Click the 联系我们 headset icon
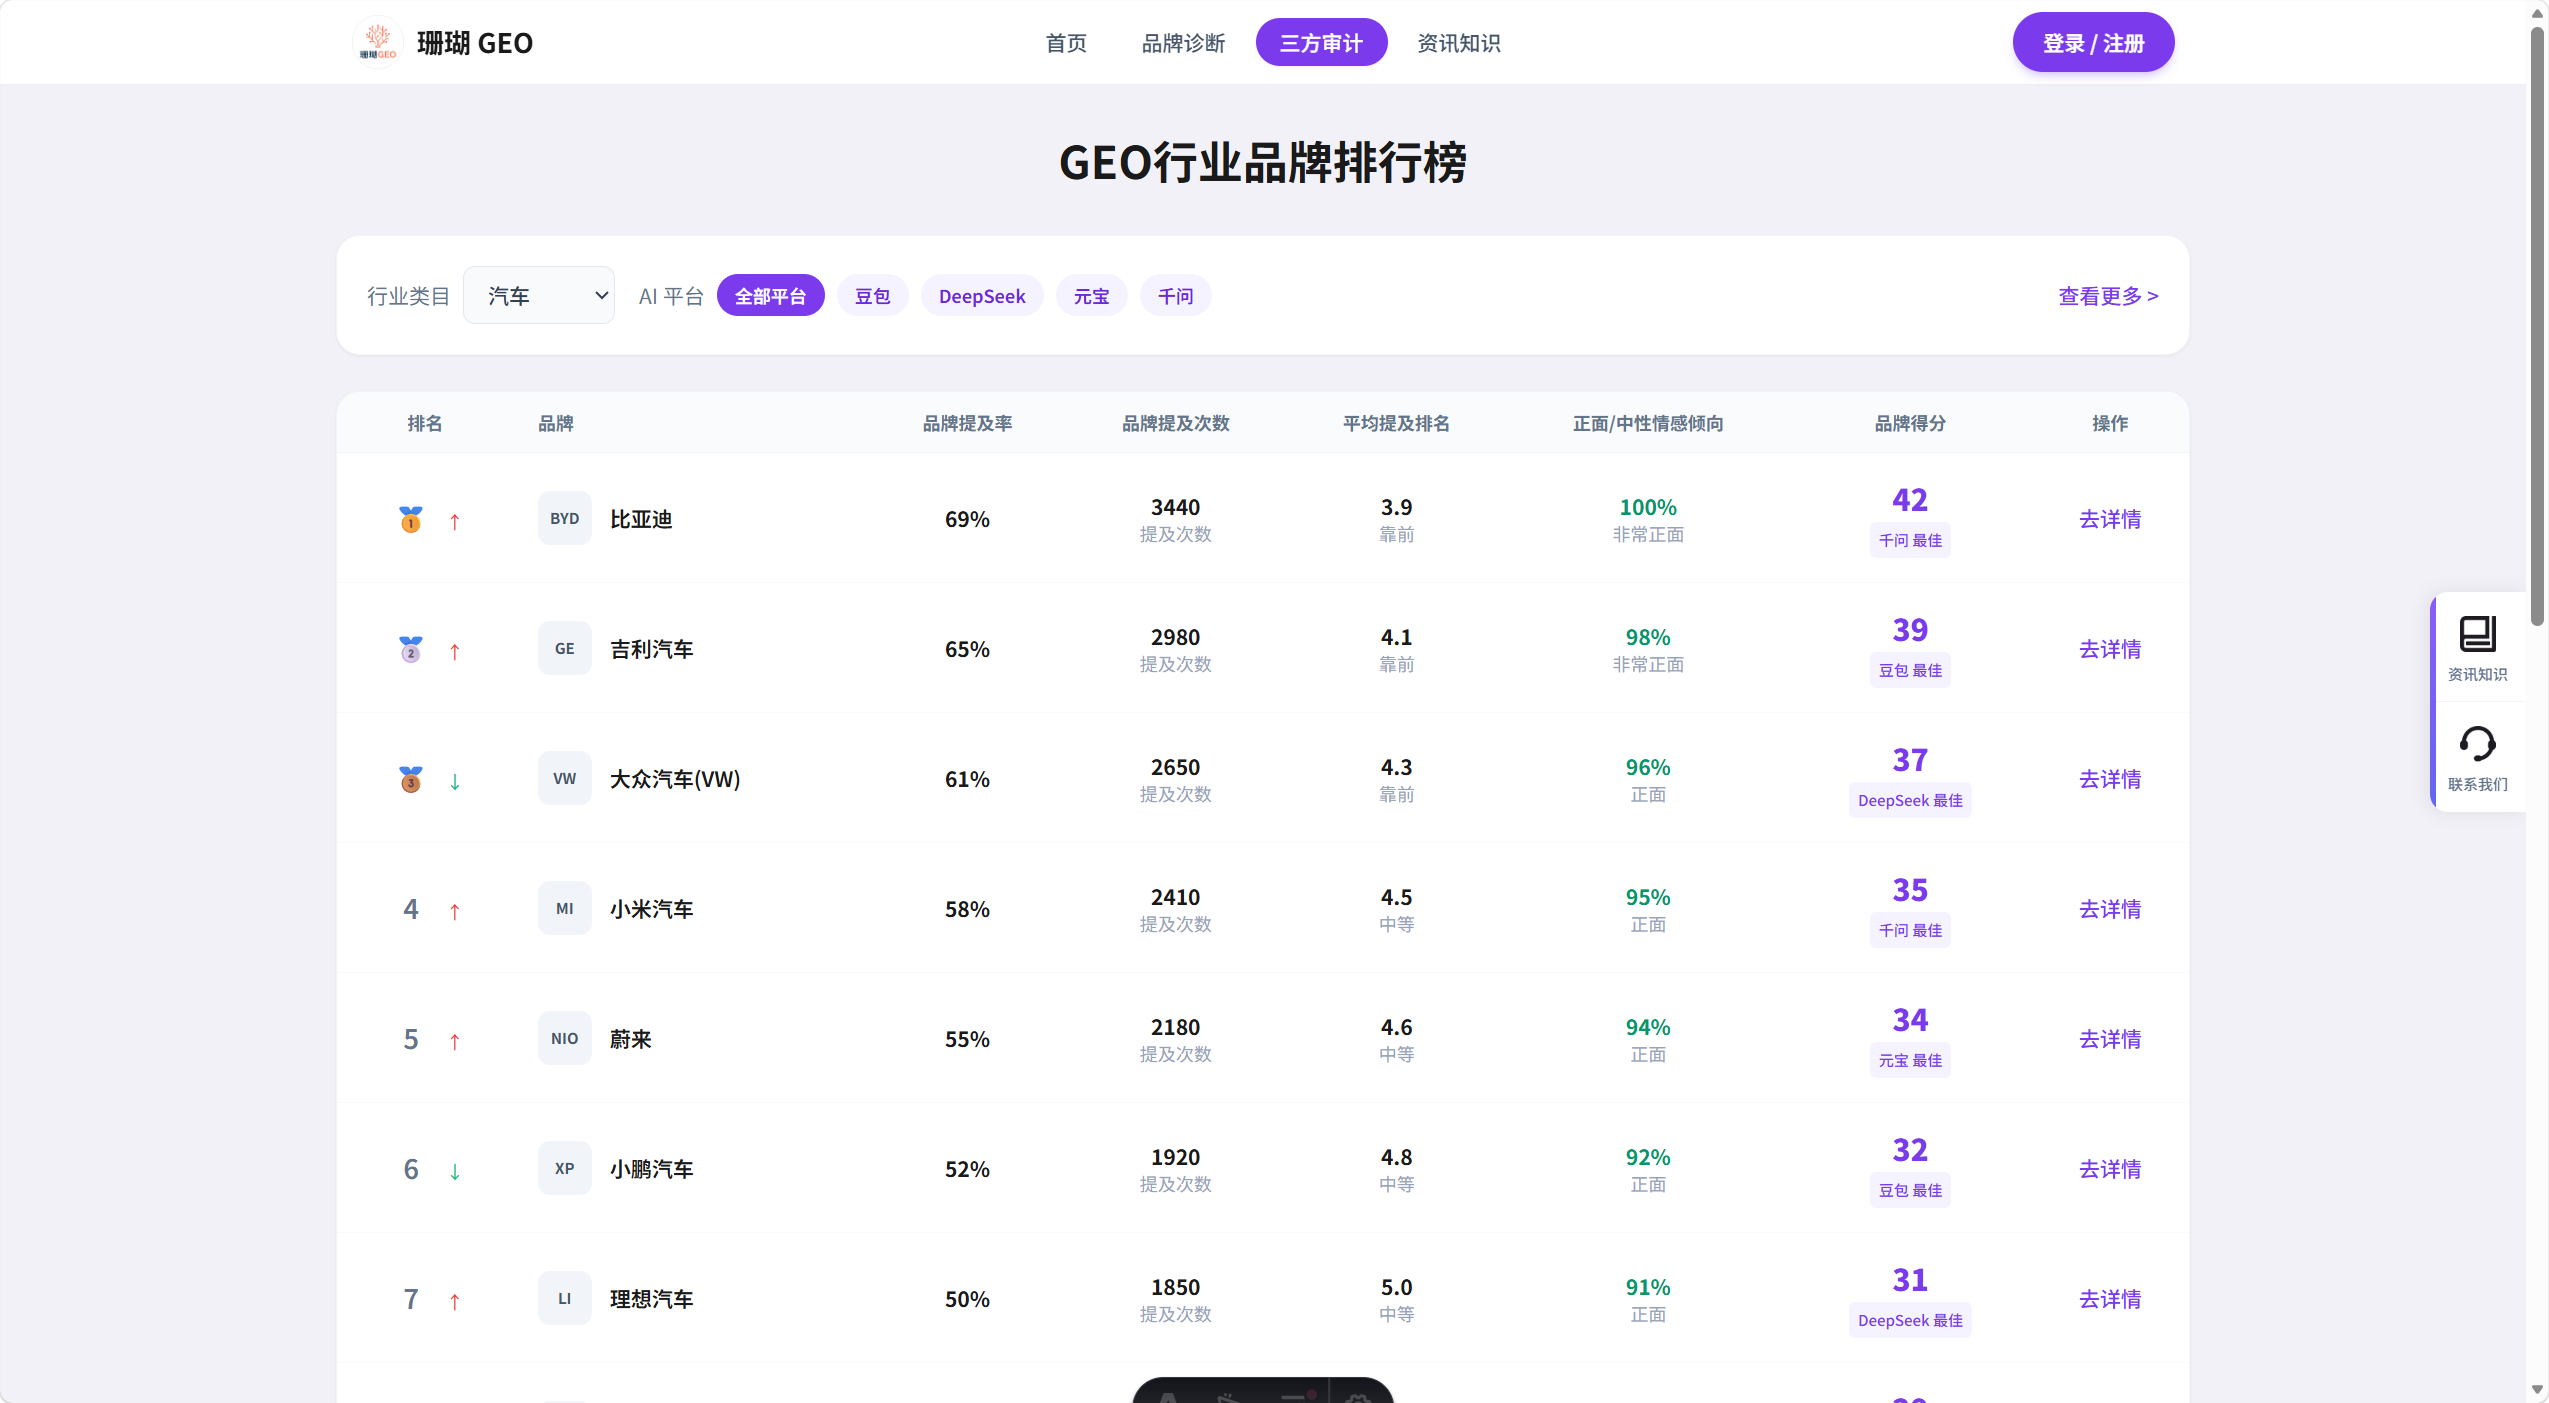 (x=2477, y=744)
